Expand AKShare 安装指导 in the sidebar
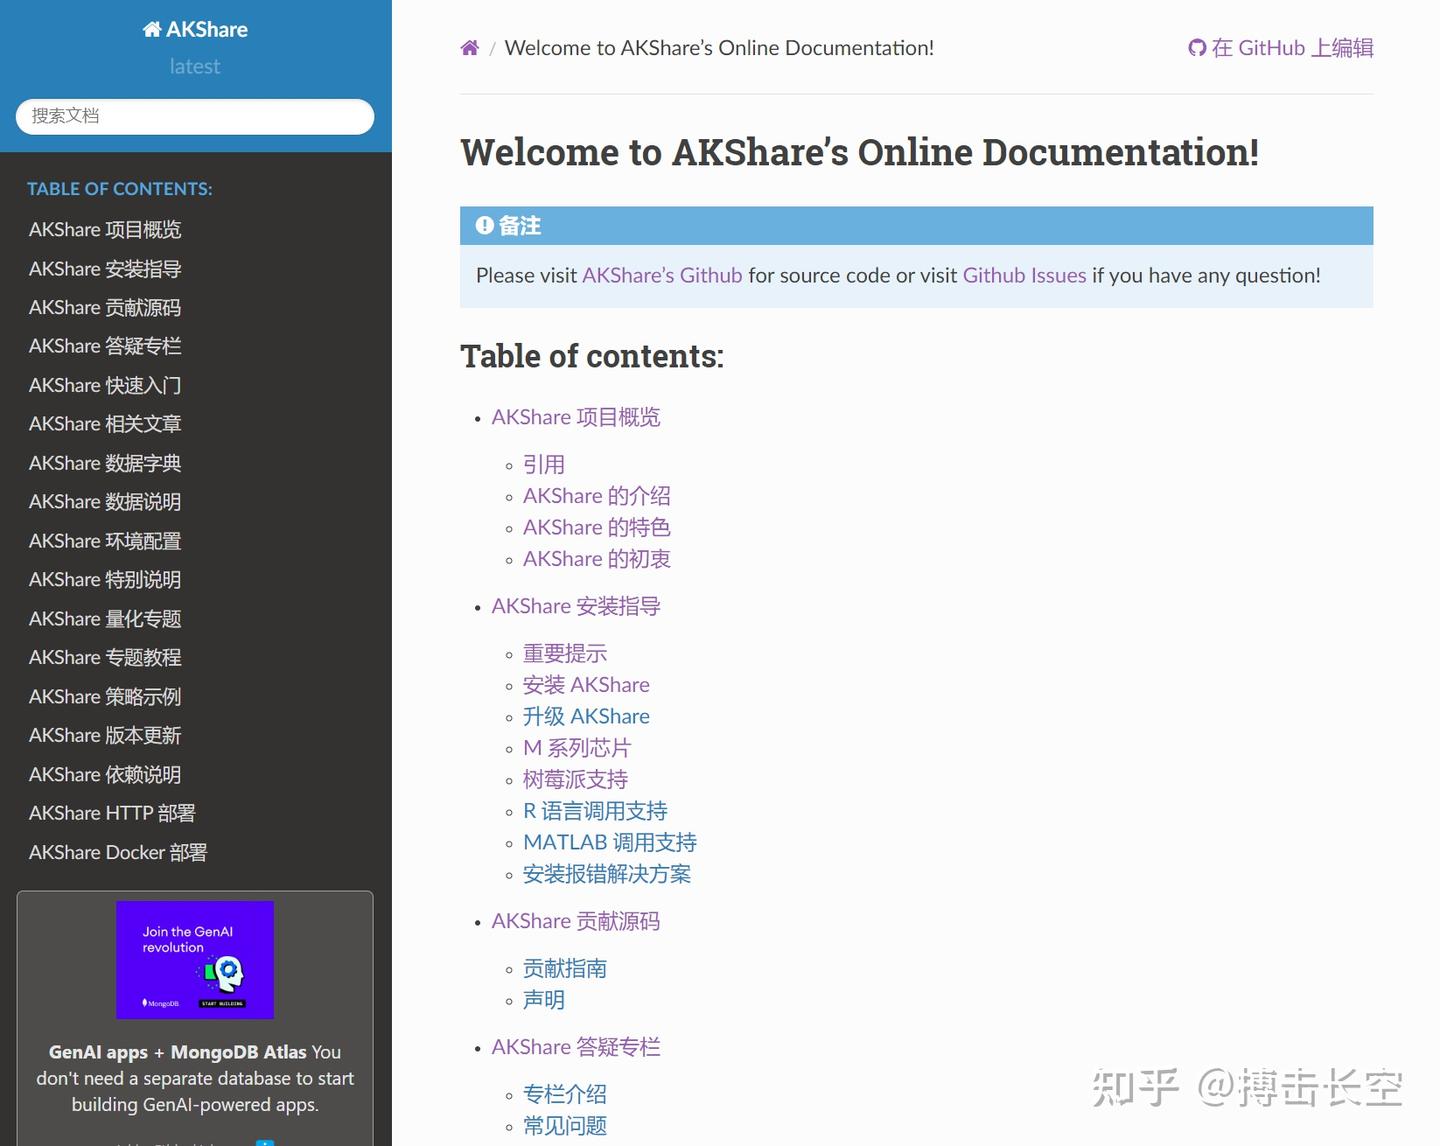This screenshot has height=1146, width=1440. 104,268
